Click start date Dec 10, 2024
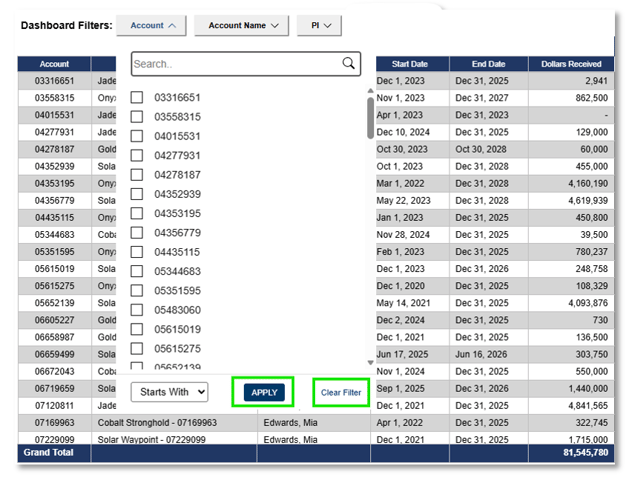632x483 pixels. (403, 132)
